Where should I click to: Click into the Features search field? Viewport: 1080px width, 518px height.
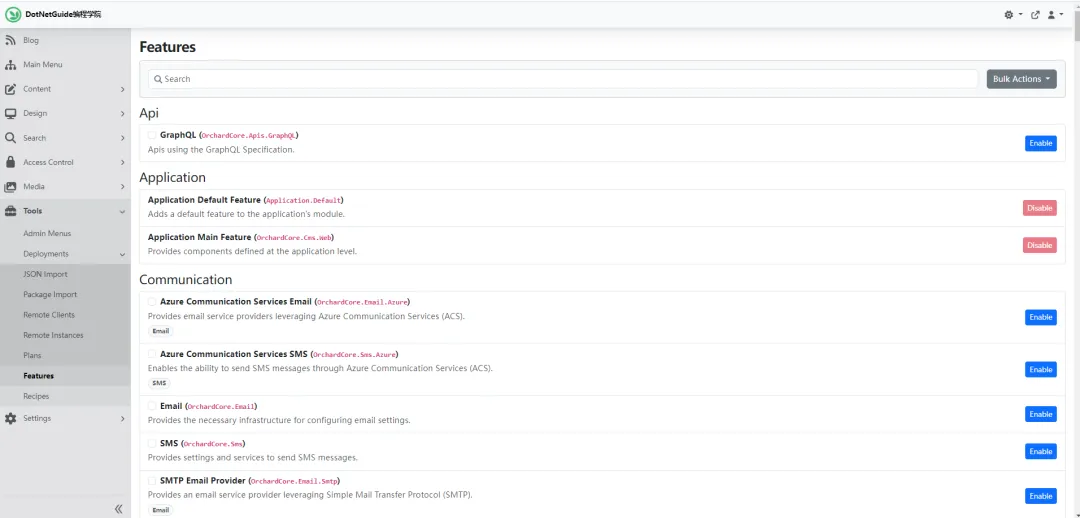tap(563, 79)
